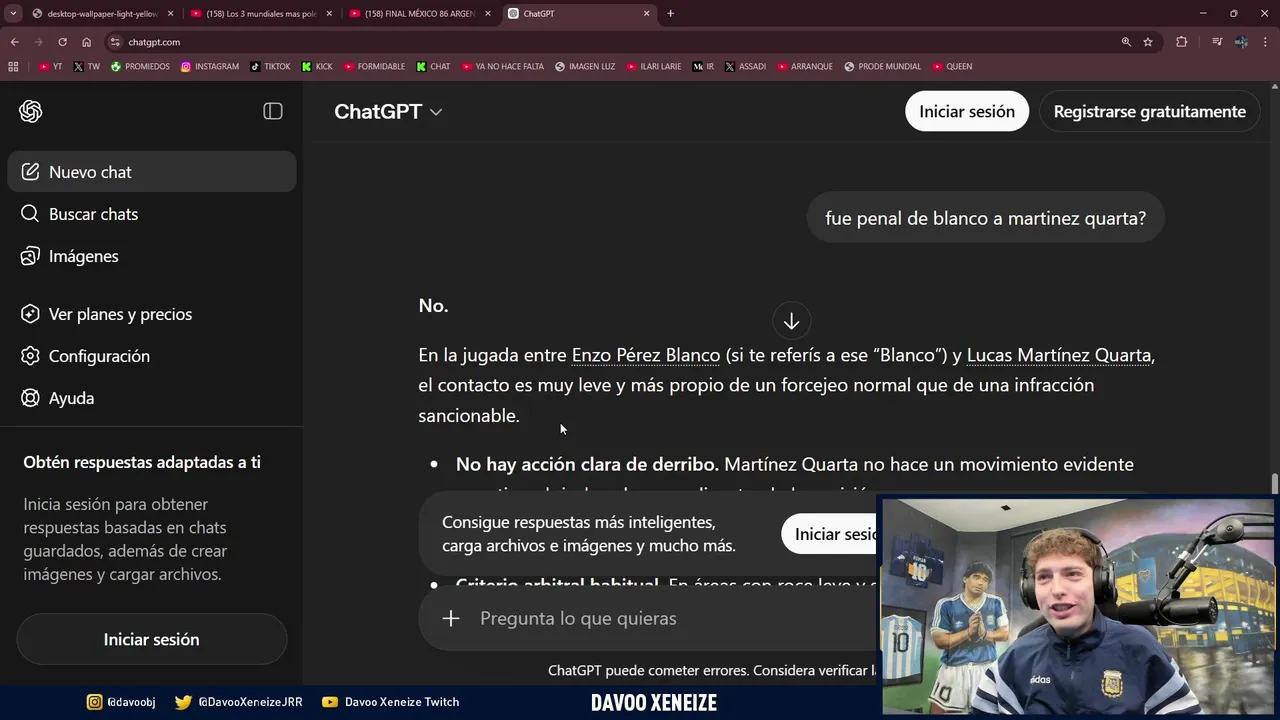Viewport: 1280px width, 720px height.
Task: Open the Lucas Martínez Quarta link
Action: pos(1059,355)
